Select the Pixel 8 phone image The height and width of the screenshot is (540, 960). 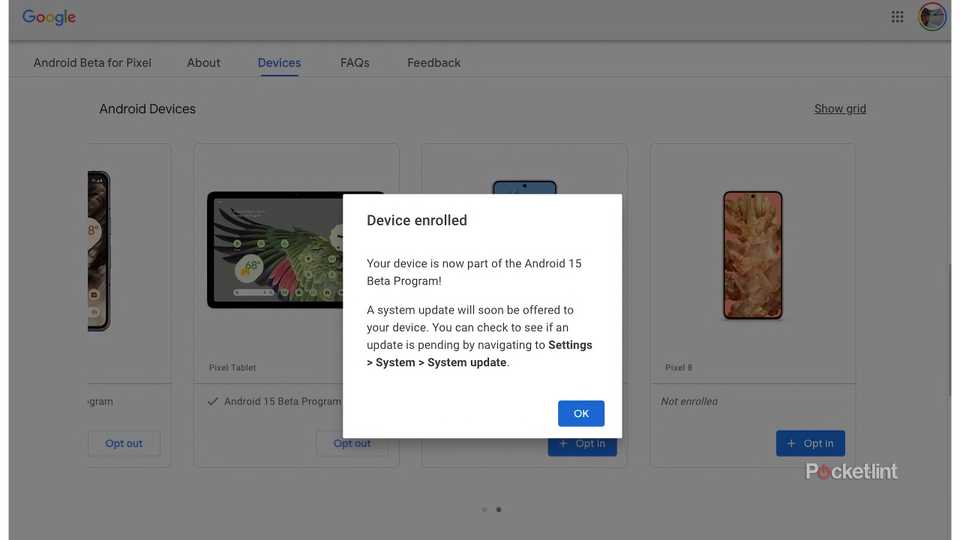tap(752, 255)
